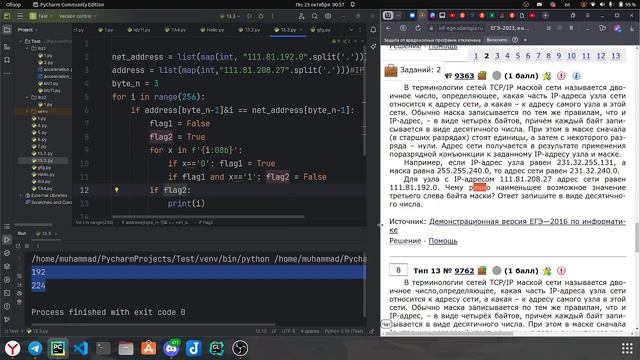Open Search Everywhere magnifier in PyCharm
The height and width of the screenshot is (360, 640).
pyautogui.click(x=315, y=16)
